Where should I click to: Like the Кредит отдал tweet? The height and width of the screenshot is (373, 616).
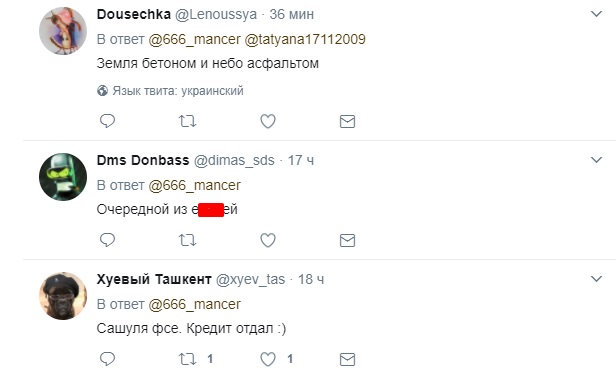268,359
